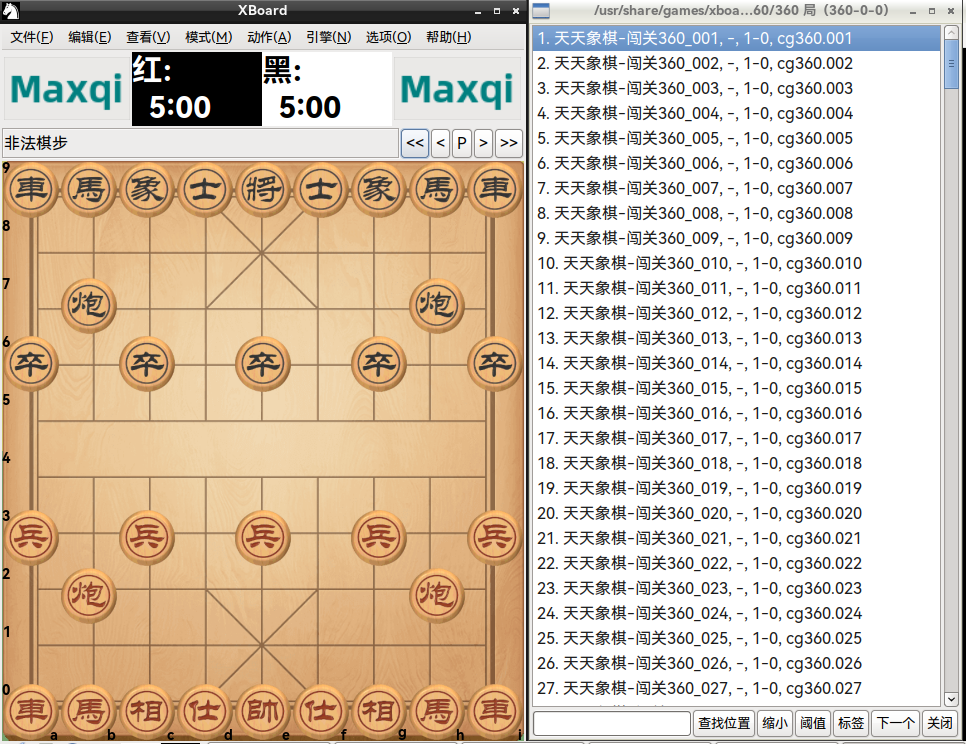Pick the red soldier on file a
Screen dimensions: 966x744
[x=31, y=537]
